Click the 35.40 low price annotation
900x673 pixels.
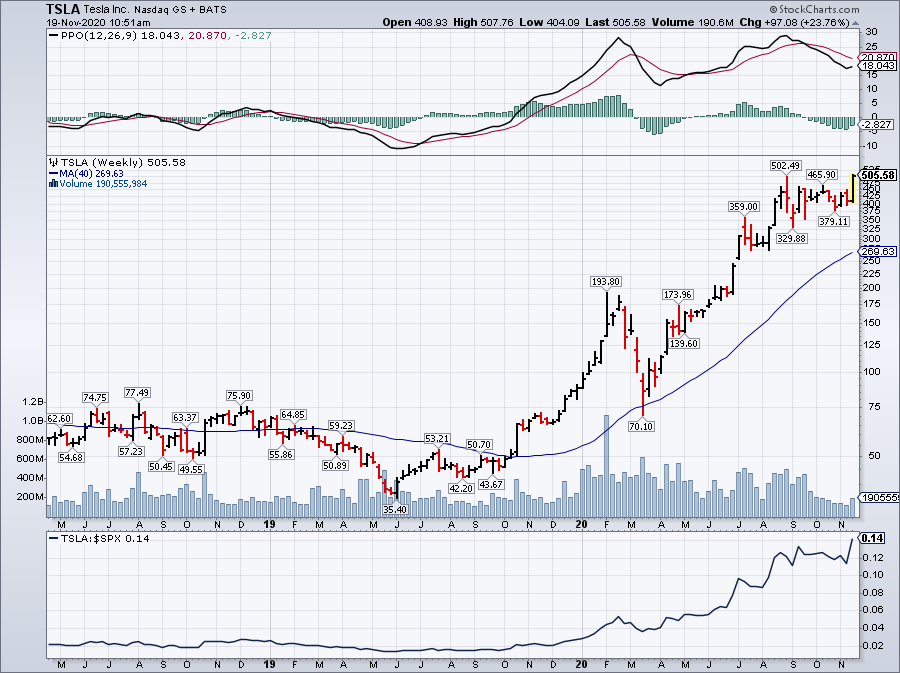[395, 509]
